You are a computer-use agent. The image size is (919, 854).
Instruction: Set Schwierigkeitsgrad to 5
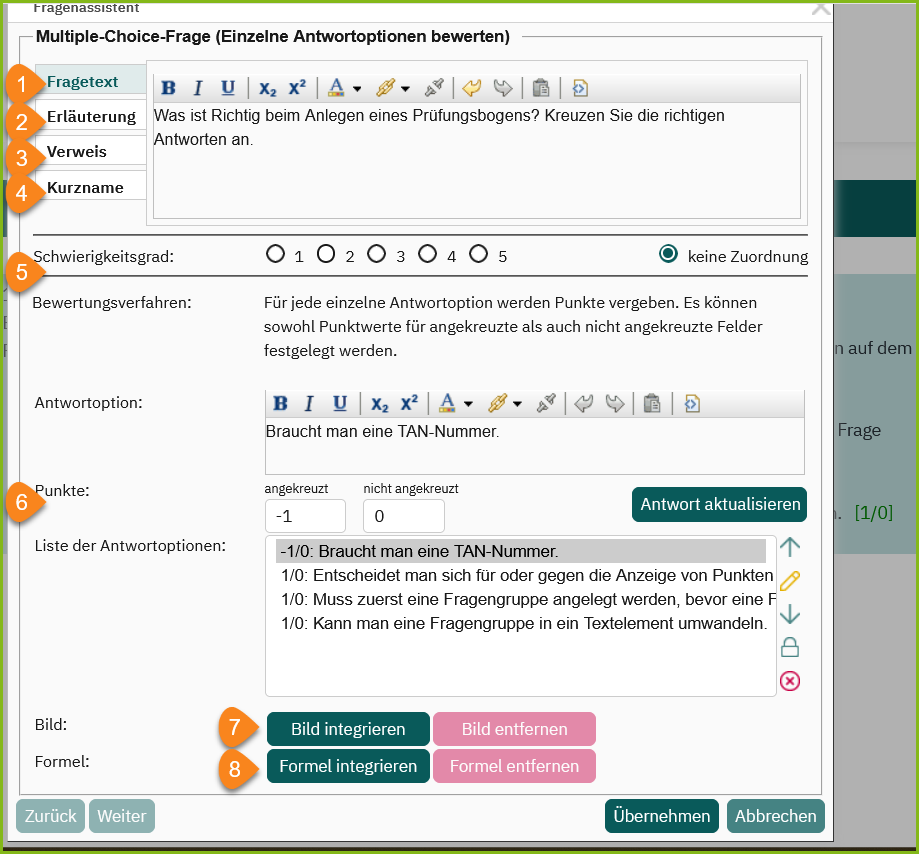478,254
